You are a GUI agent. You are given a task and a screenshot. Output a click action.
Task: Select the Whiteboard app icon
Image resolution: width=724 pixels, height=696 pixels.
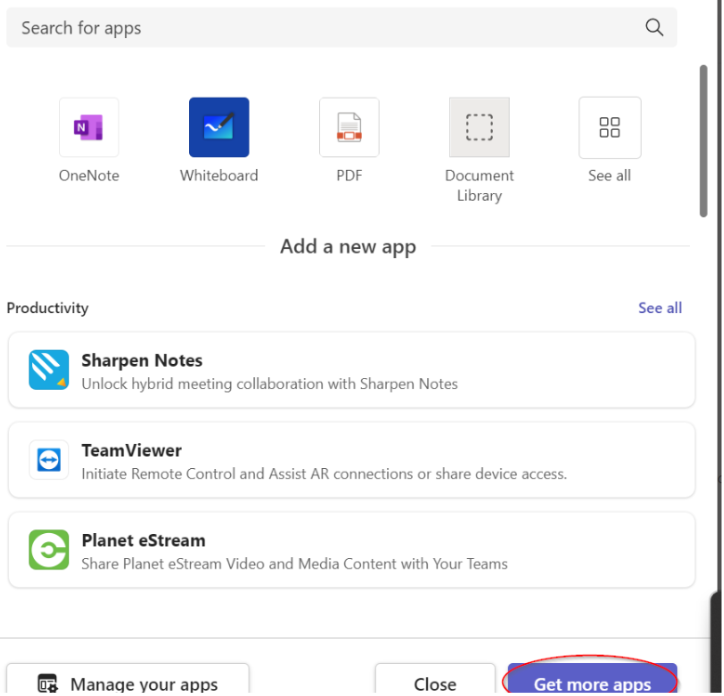(x=219, y=127)
